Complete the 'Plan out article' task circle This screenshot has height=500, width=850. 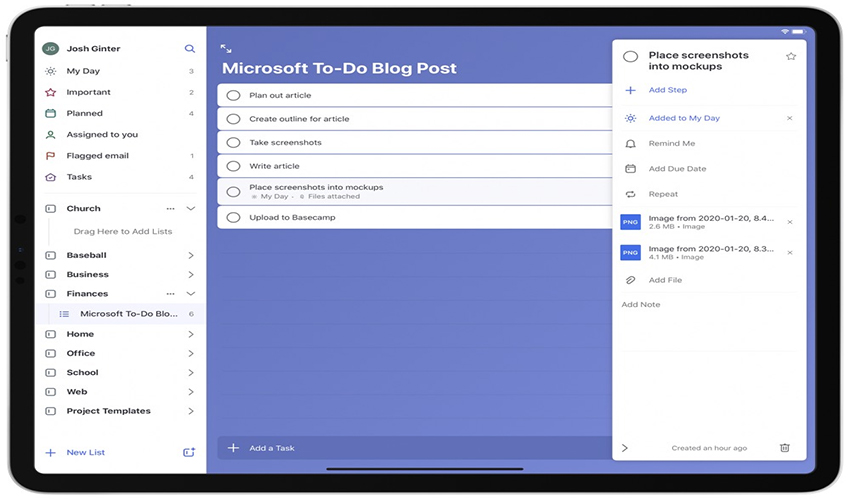coord(233,95)
